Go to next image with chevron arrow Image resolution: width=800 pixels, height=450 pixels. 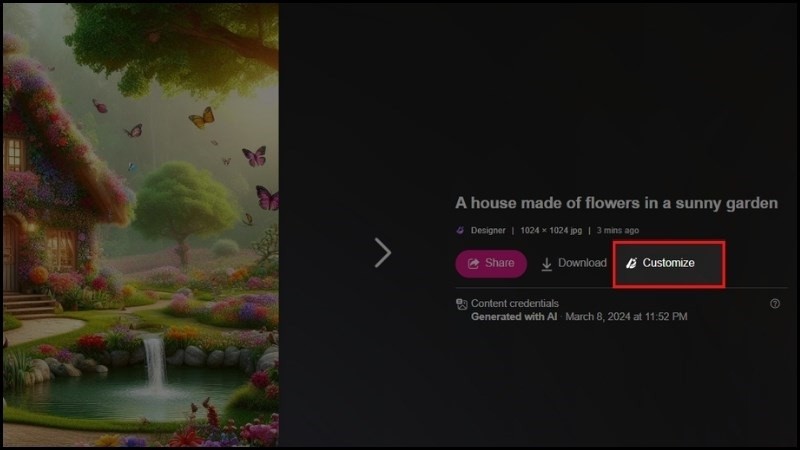383,253
